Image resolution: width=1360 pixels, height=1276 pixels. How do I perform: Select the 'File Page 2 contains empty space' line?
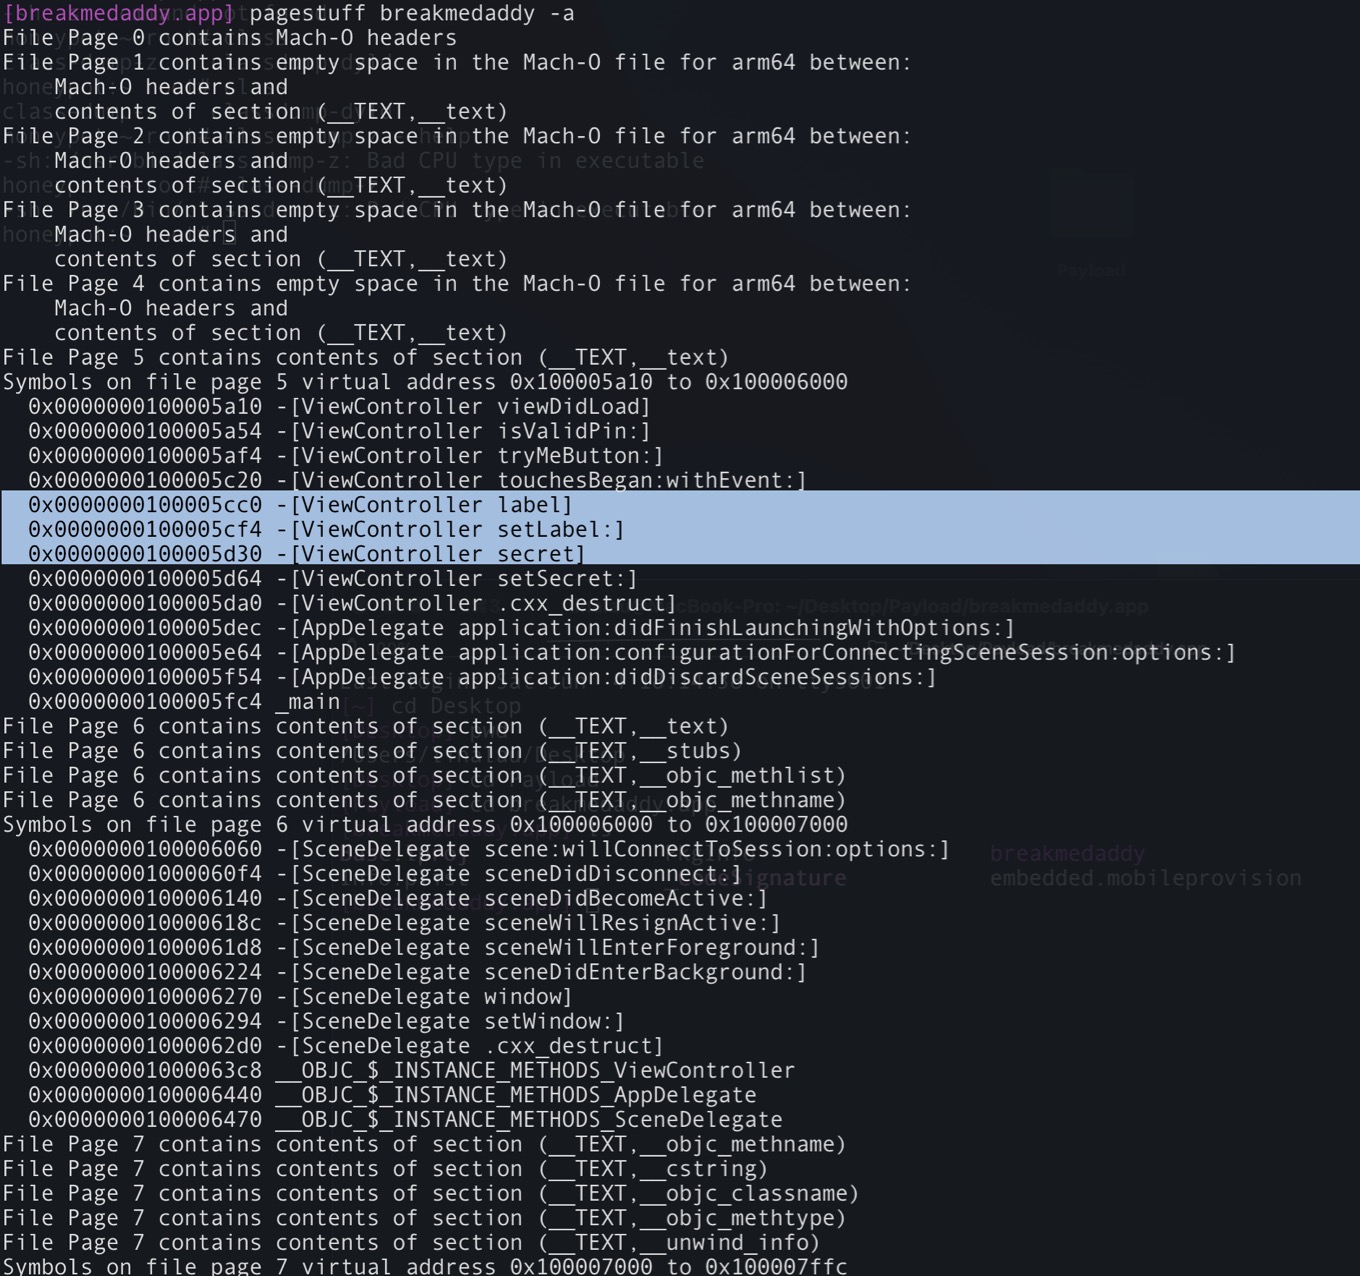[457, 136]
